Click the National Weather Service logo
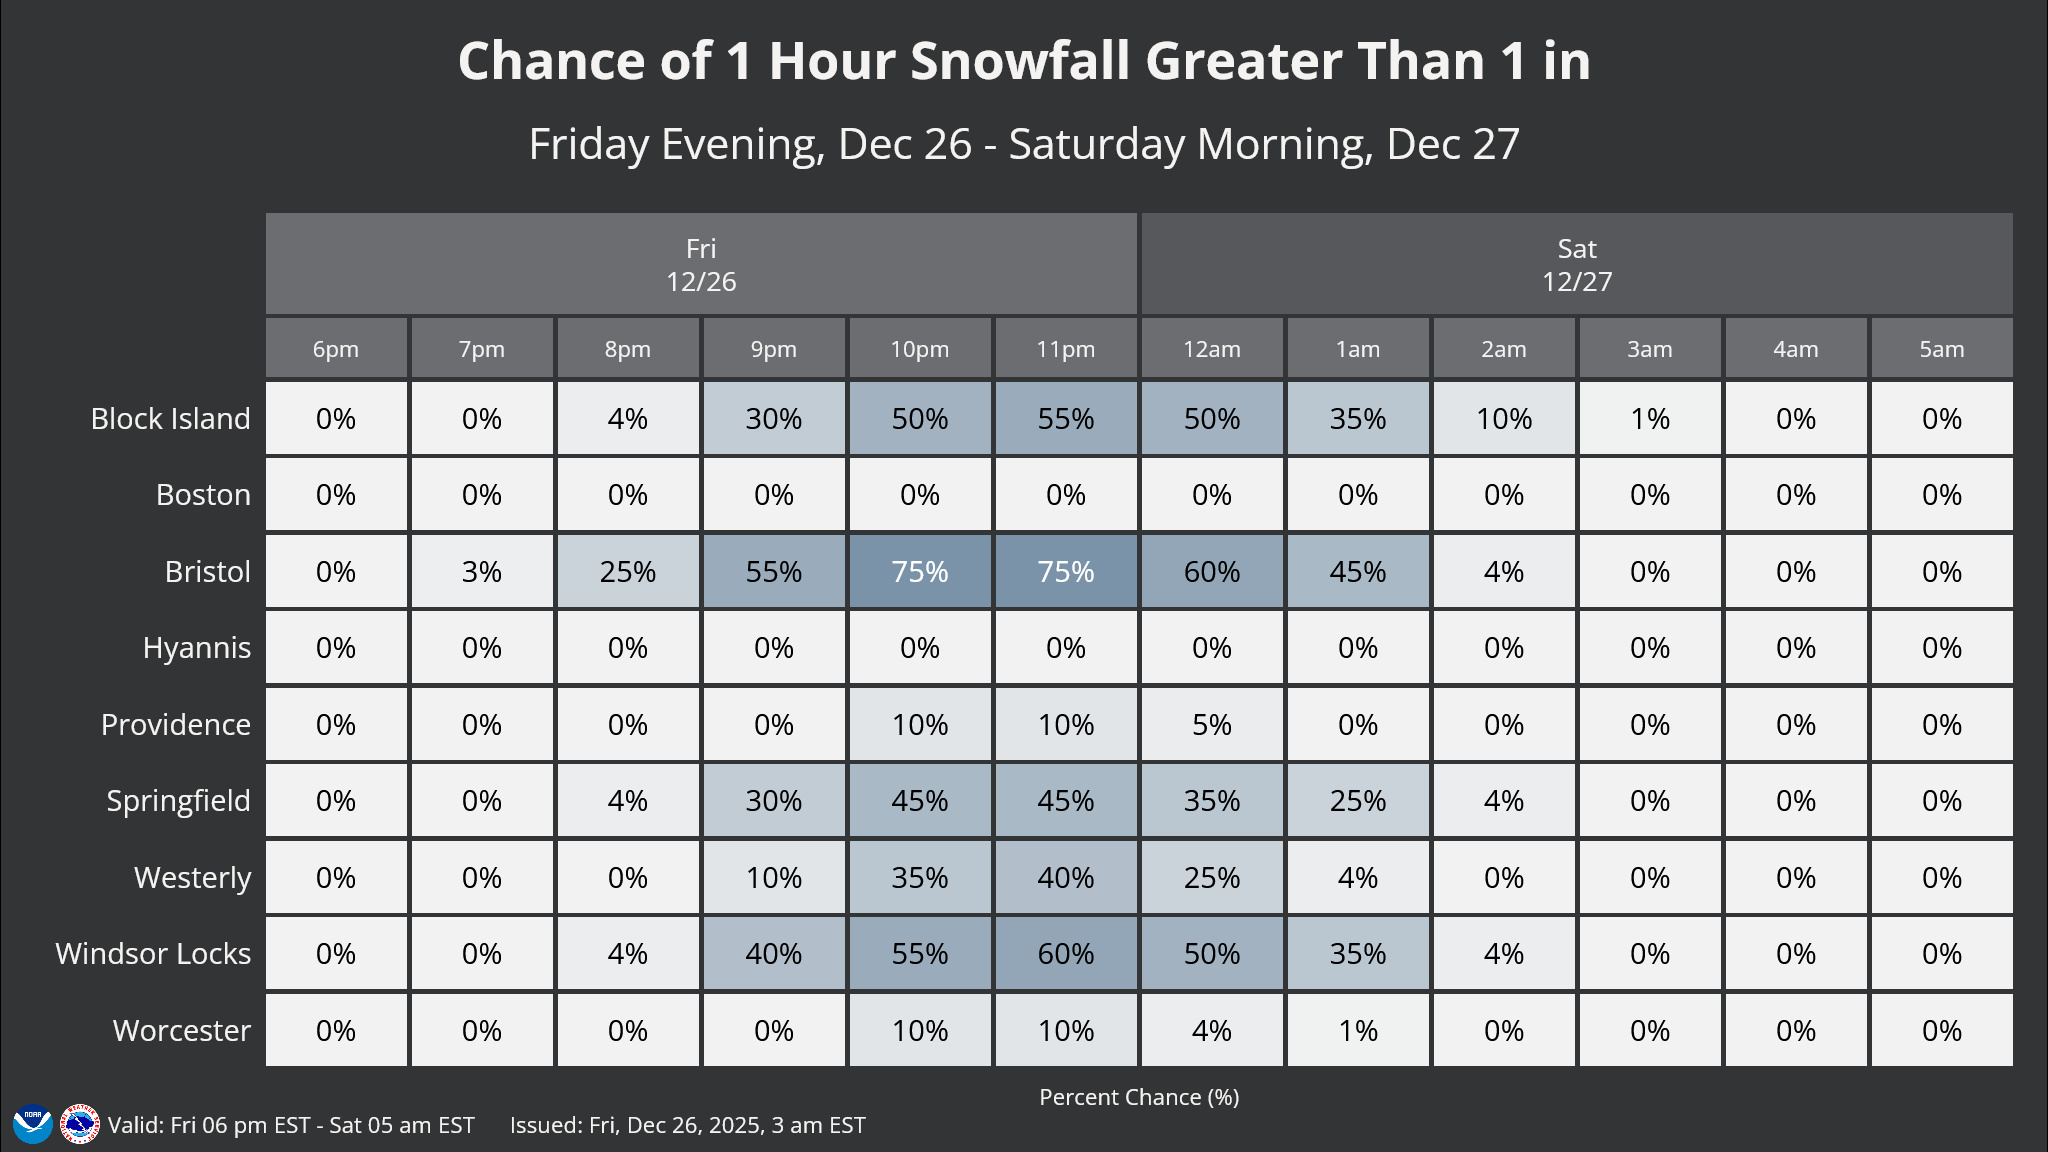 [x=80, y=1124]
